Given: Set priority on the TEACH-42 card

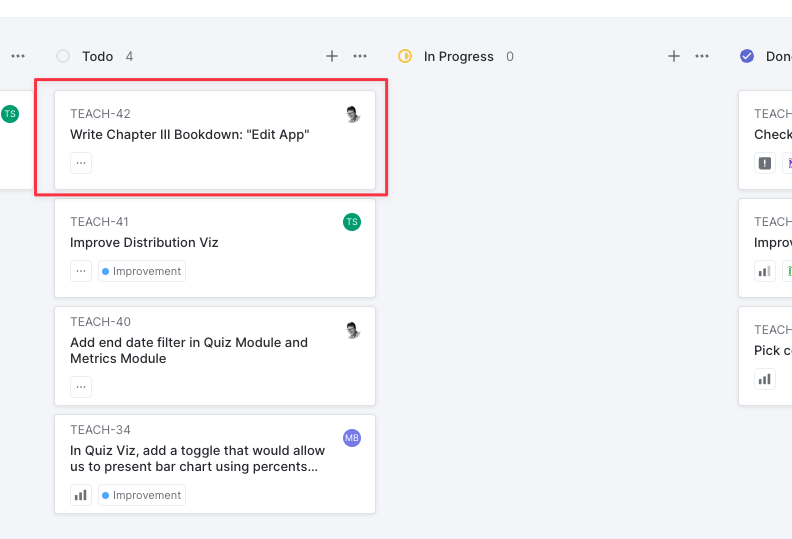Looking at the screenshot, I should point(81,162).
